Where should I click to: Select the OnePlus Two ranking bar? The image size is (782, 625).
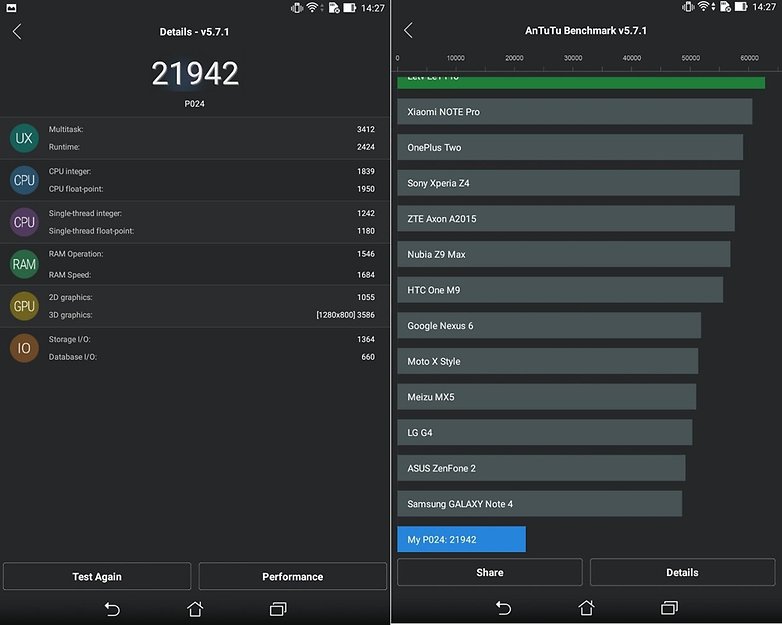pyautogui.click(x=570, y=147)
